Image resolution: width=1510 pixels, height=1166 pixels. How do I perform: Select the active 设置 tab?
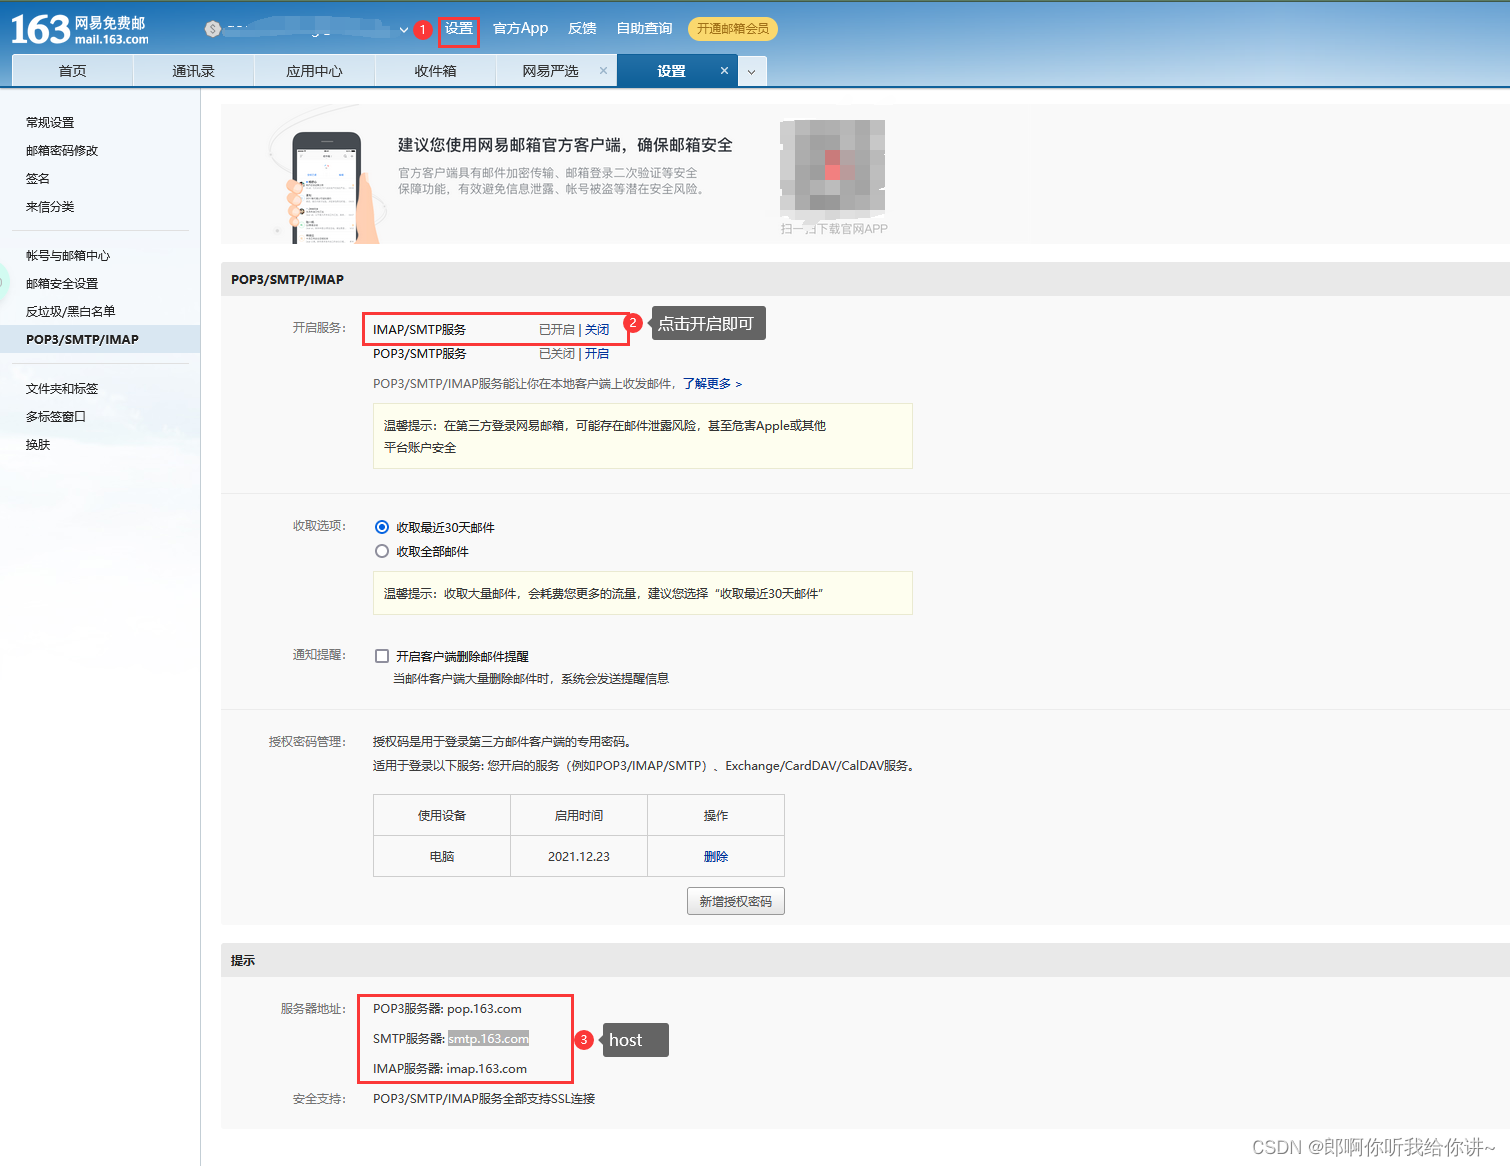click(671, 71)
